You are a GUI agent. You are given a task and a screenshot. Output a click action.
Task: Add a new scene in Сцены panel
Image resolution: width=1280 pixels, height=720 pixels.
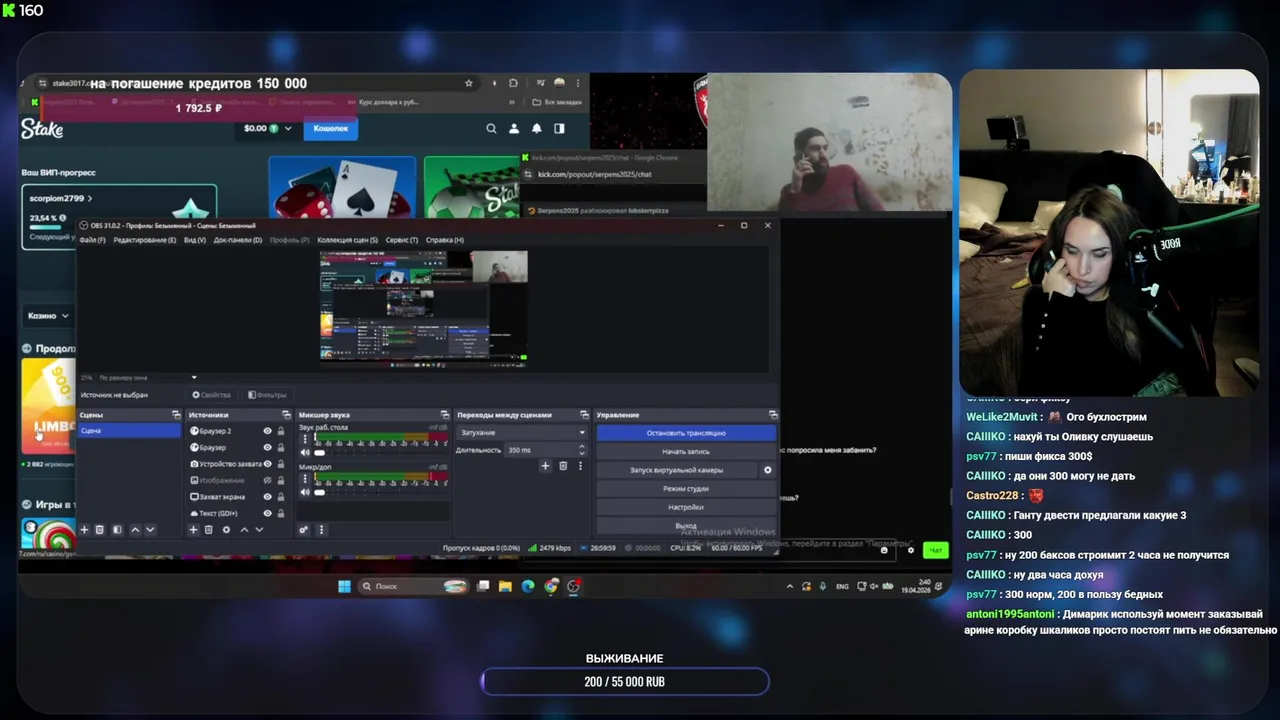click(x=84, y=530)
